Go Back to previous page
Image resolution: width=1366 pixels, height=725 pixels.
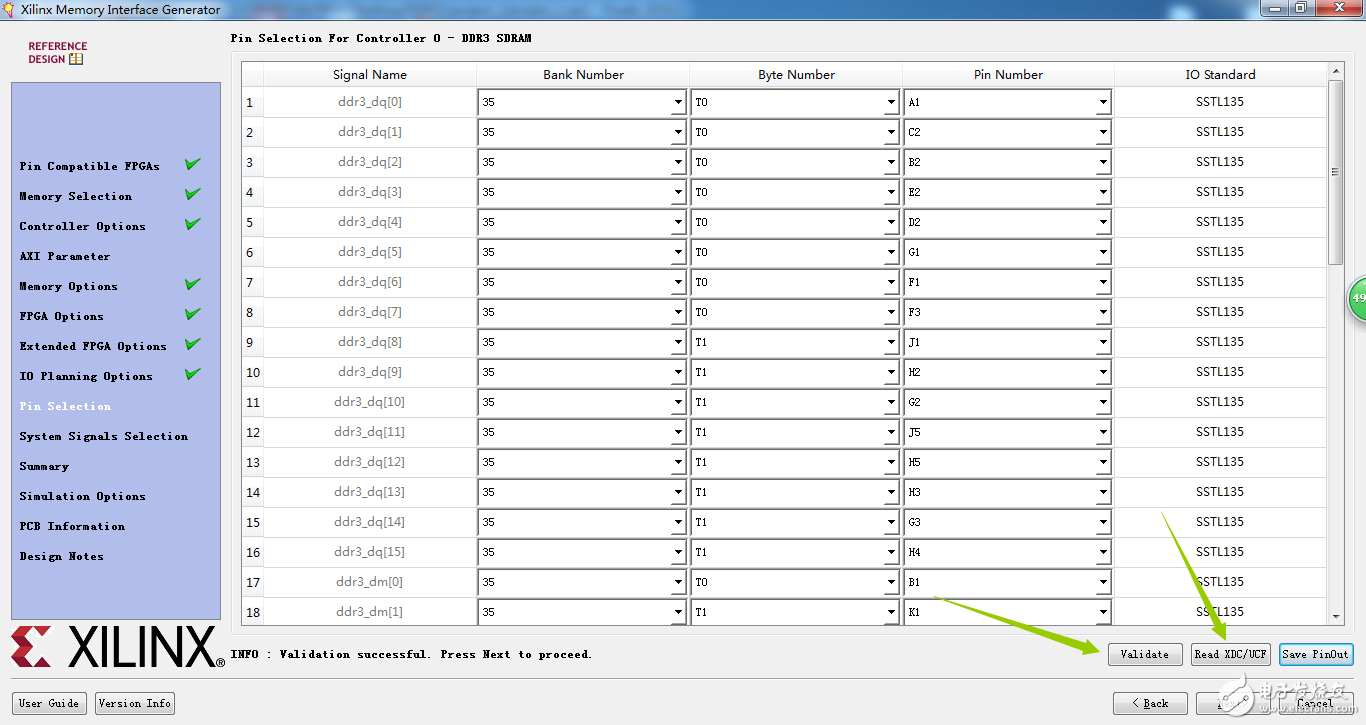(x=1150, y=703)
